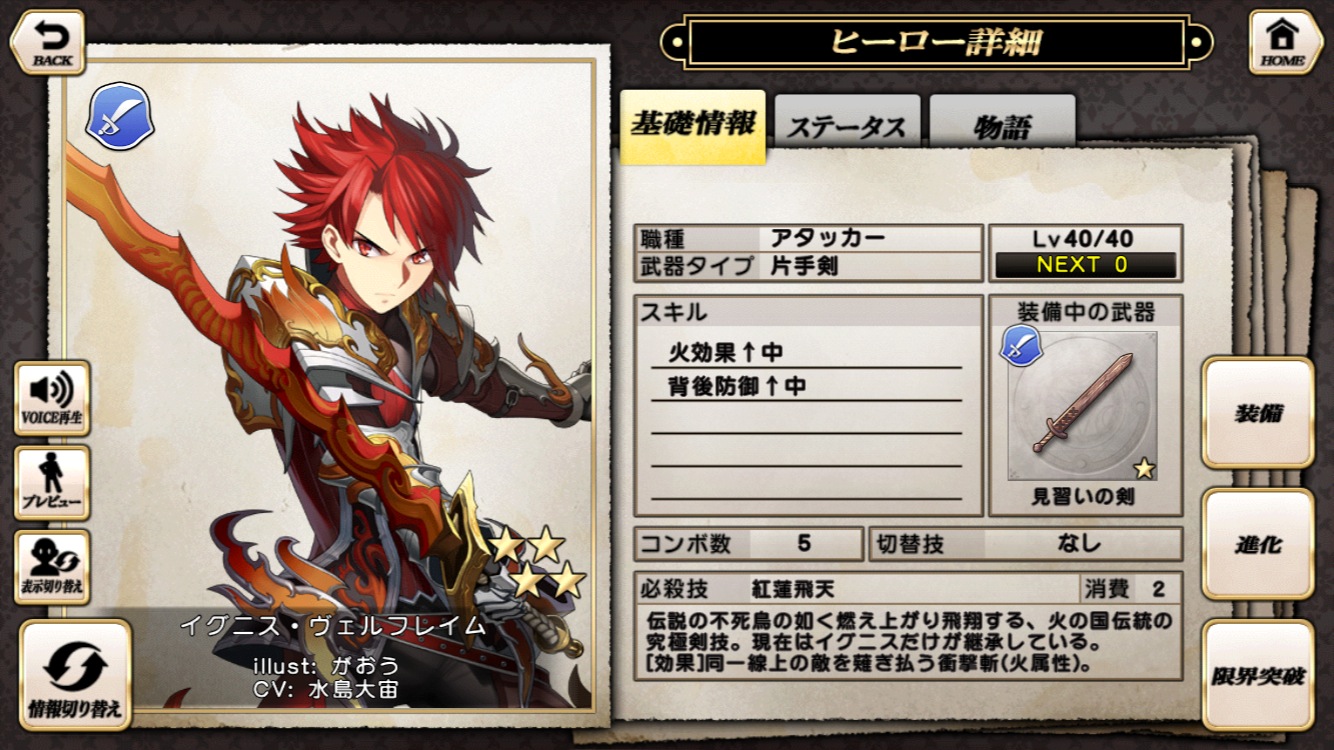Open the プレビュー character preview icon
1334x750 pixels.
(x=52, y=482)
